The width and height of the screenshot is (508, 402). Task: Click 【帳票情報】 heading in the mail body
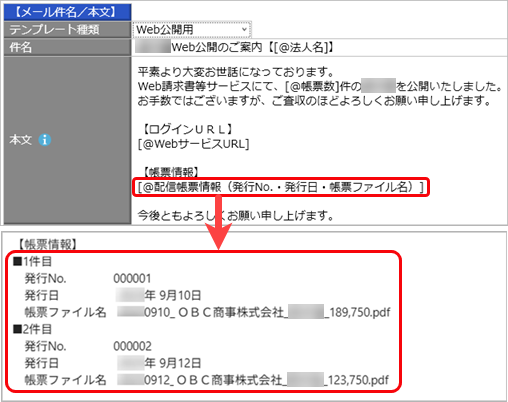pos(171,172)
